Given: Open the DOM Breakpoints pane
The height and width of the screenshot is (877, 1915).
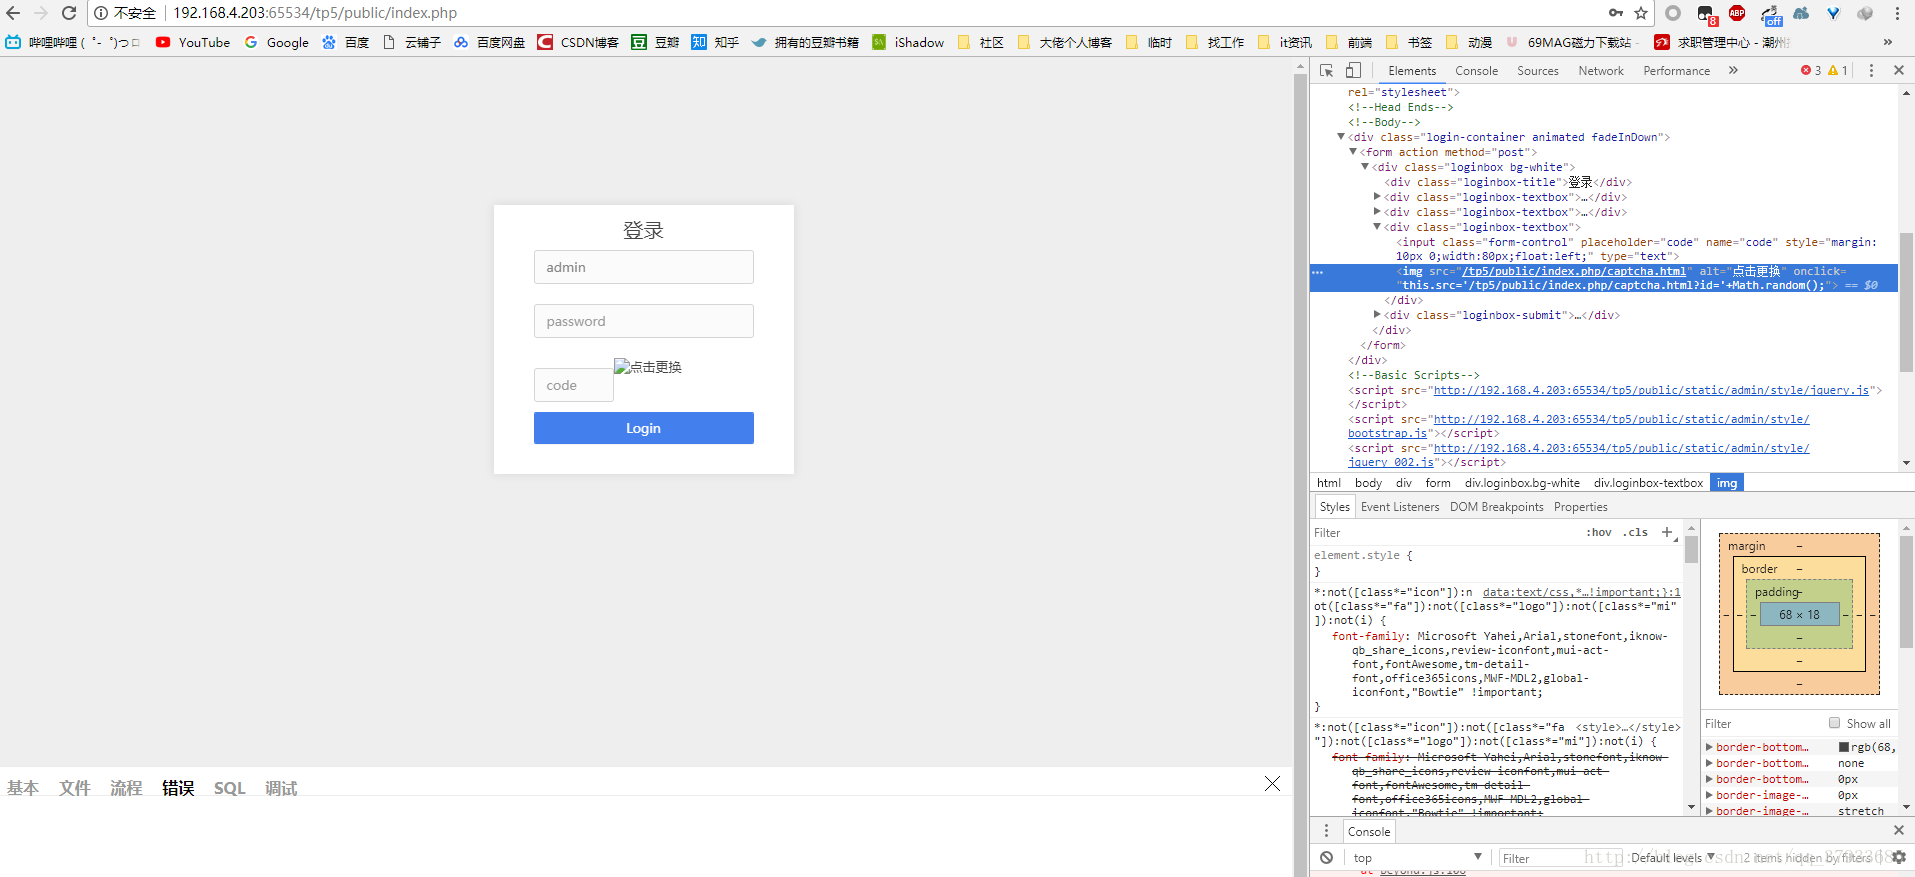Looking at the screenshot, I should (1496, 507).
